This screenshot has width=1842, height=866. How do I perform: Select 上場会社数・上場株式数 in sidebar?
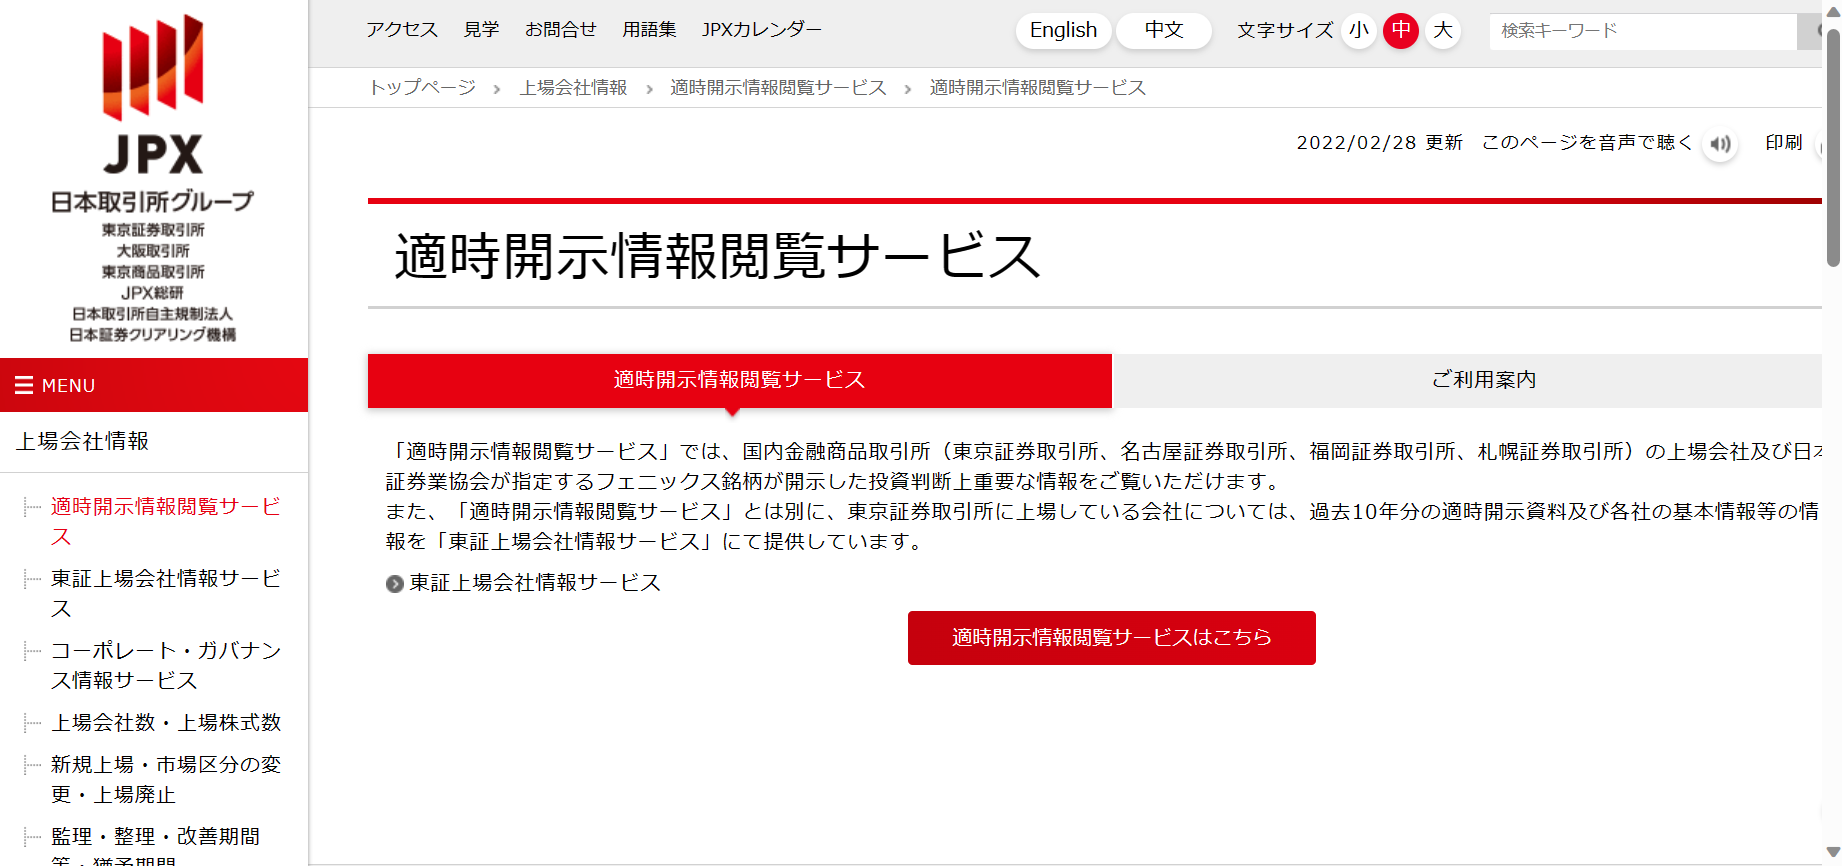coord(166,723)
